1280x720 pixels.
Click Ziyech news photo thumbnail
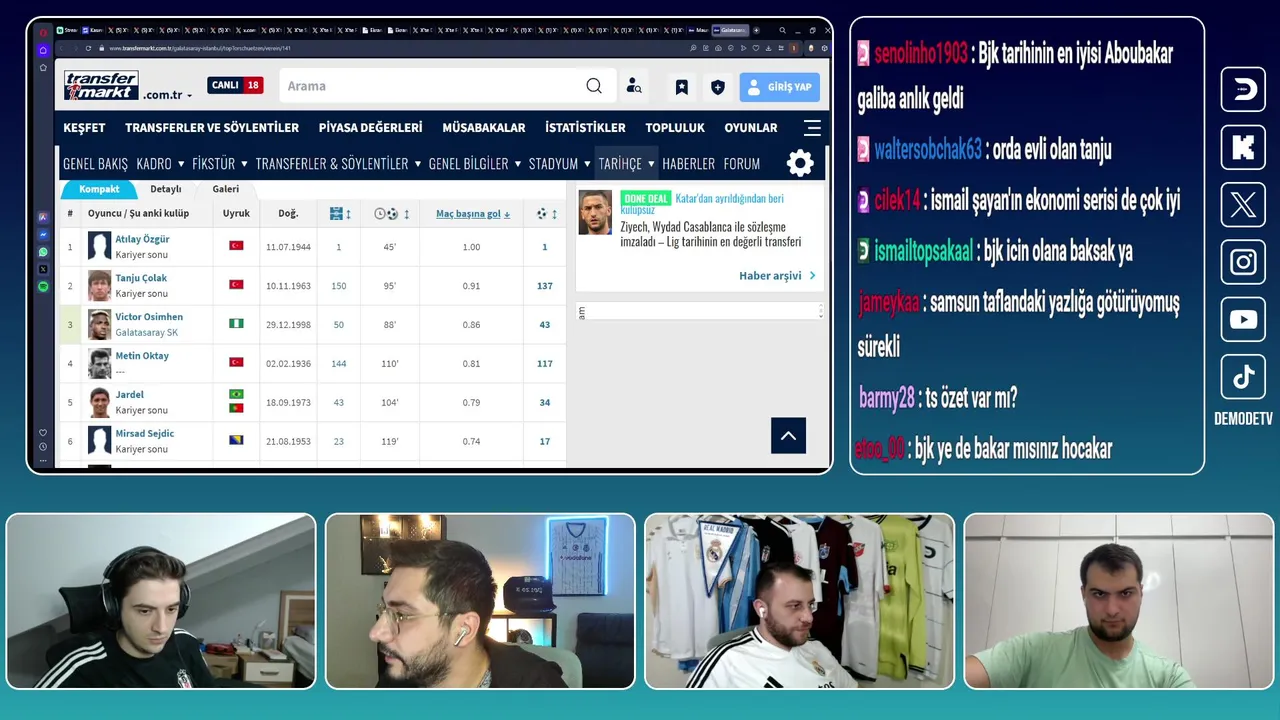point(595,212)
